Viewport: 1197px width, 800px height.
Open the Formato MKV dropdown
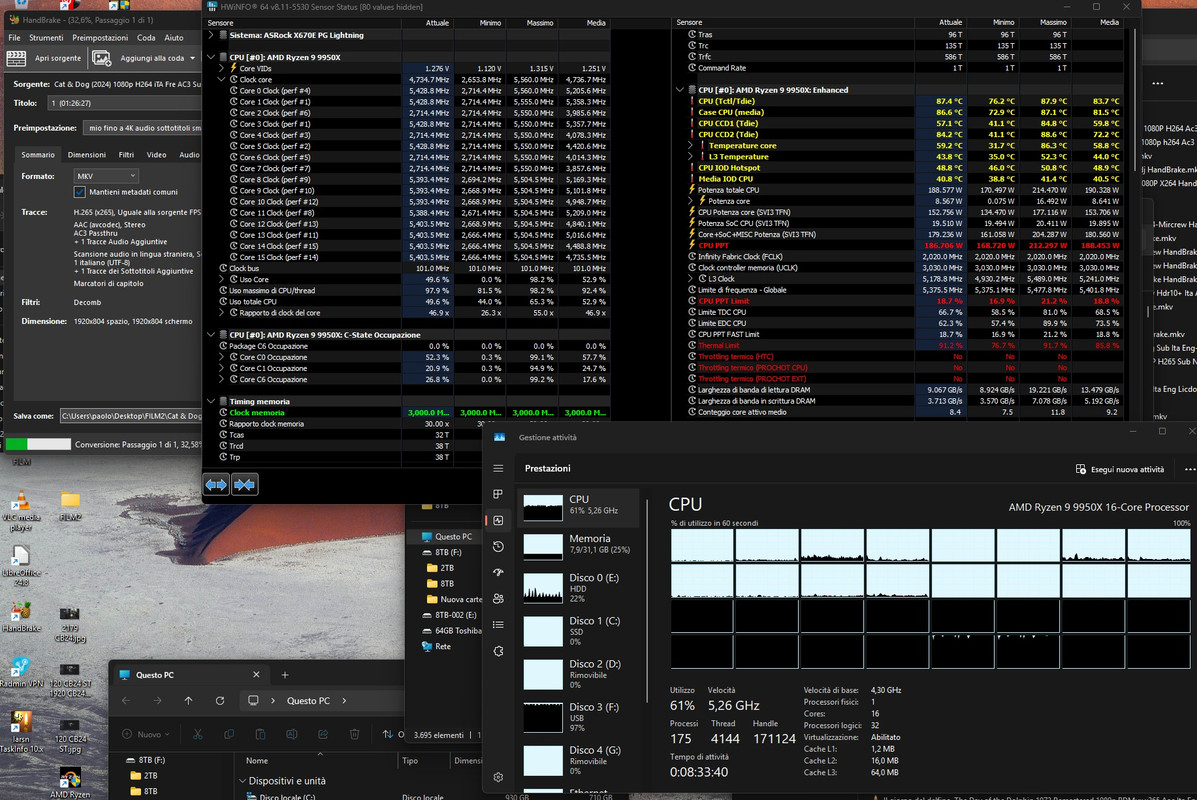(105, 176)
